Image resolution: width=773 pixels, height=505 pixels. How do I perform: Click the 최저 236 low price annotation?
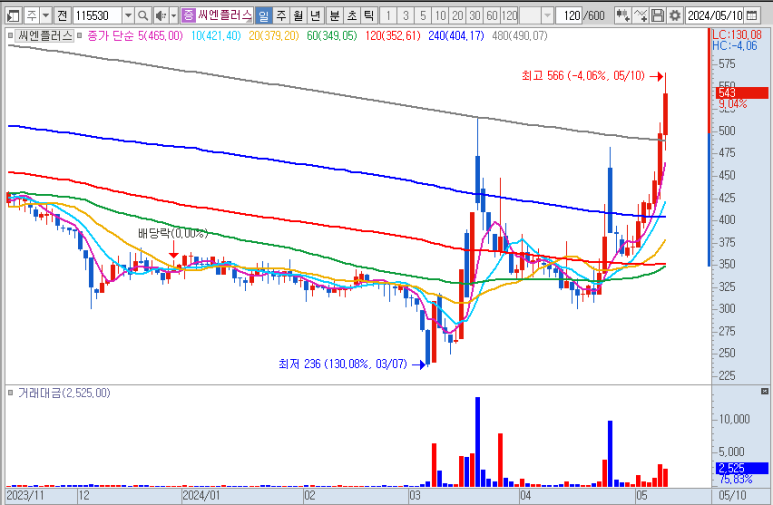point(343,364)
